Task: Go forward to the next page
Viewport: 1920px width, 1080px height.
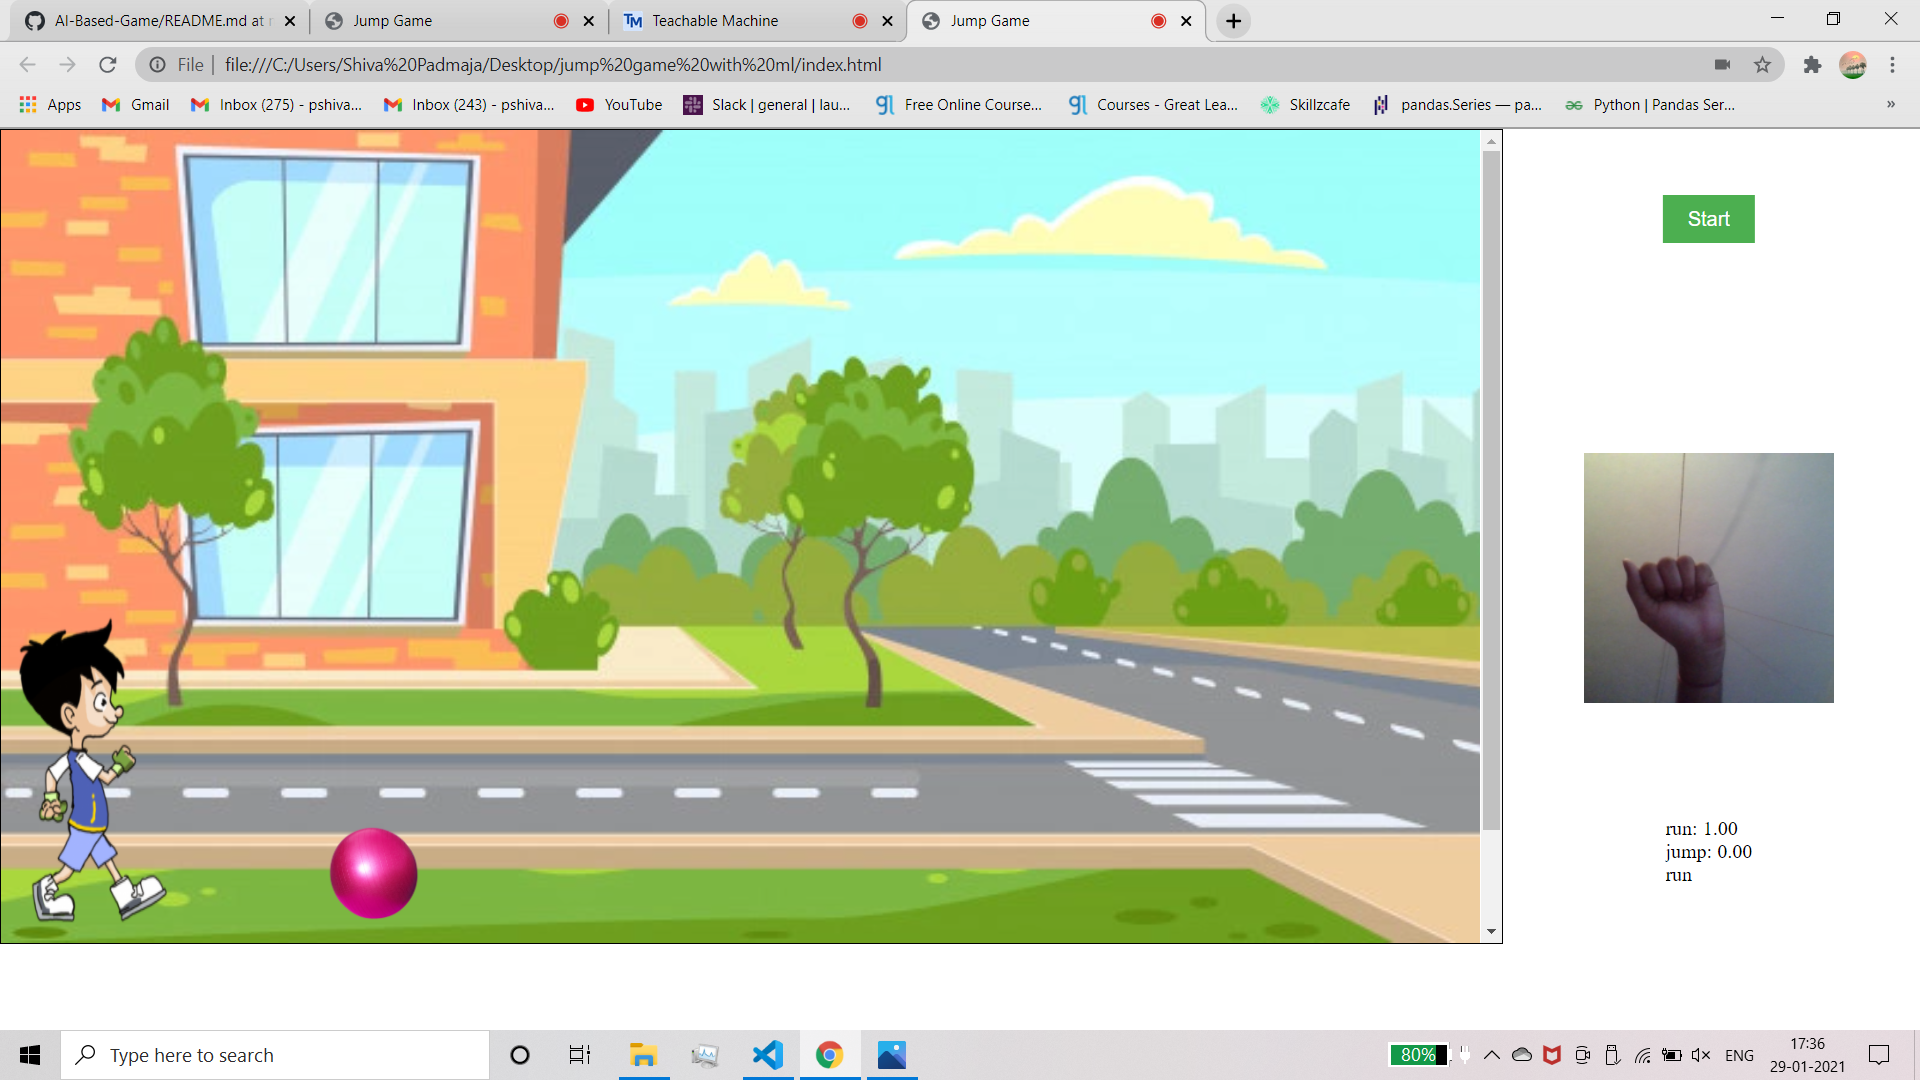Action: pos(67,65)
